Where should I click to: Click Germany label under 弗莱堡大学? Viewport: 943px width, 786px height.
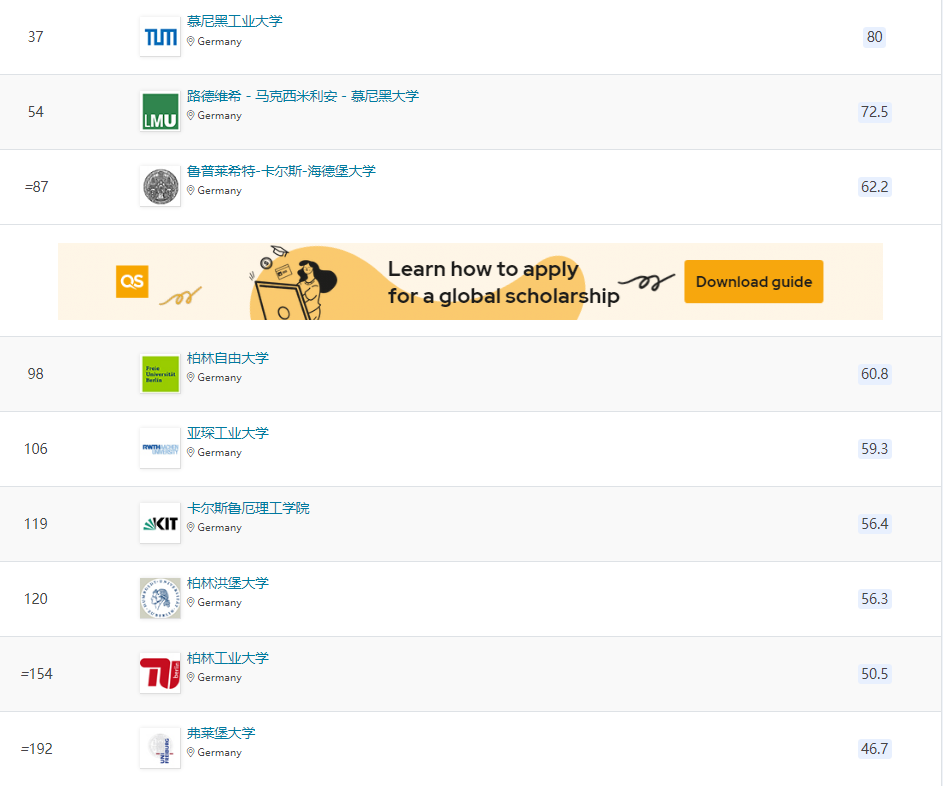point(220,752)
